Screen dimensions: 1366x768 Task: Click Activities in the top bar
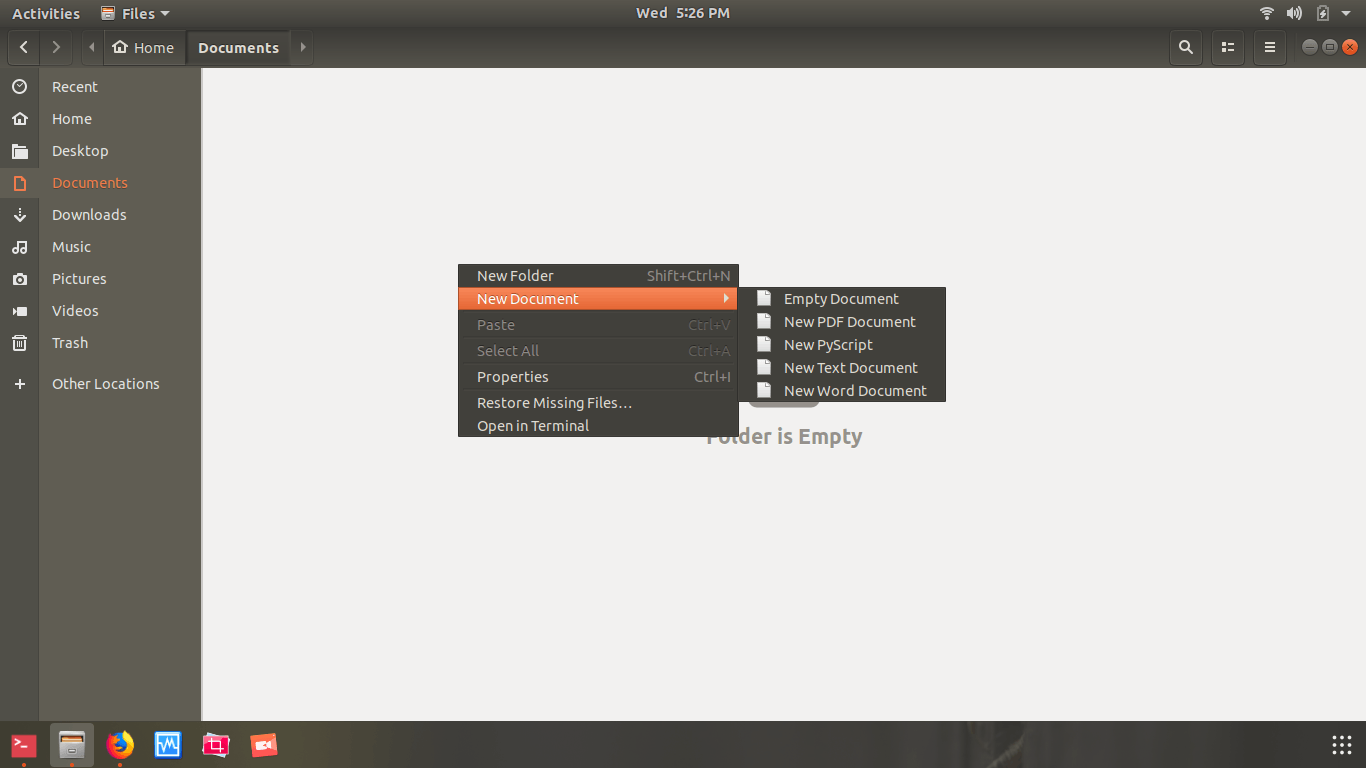click(x=46, y=13)
